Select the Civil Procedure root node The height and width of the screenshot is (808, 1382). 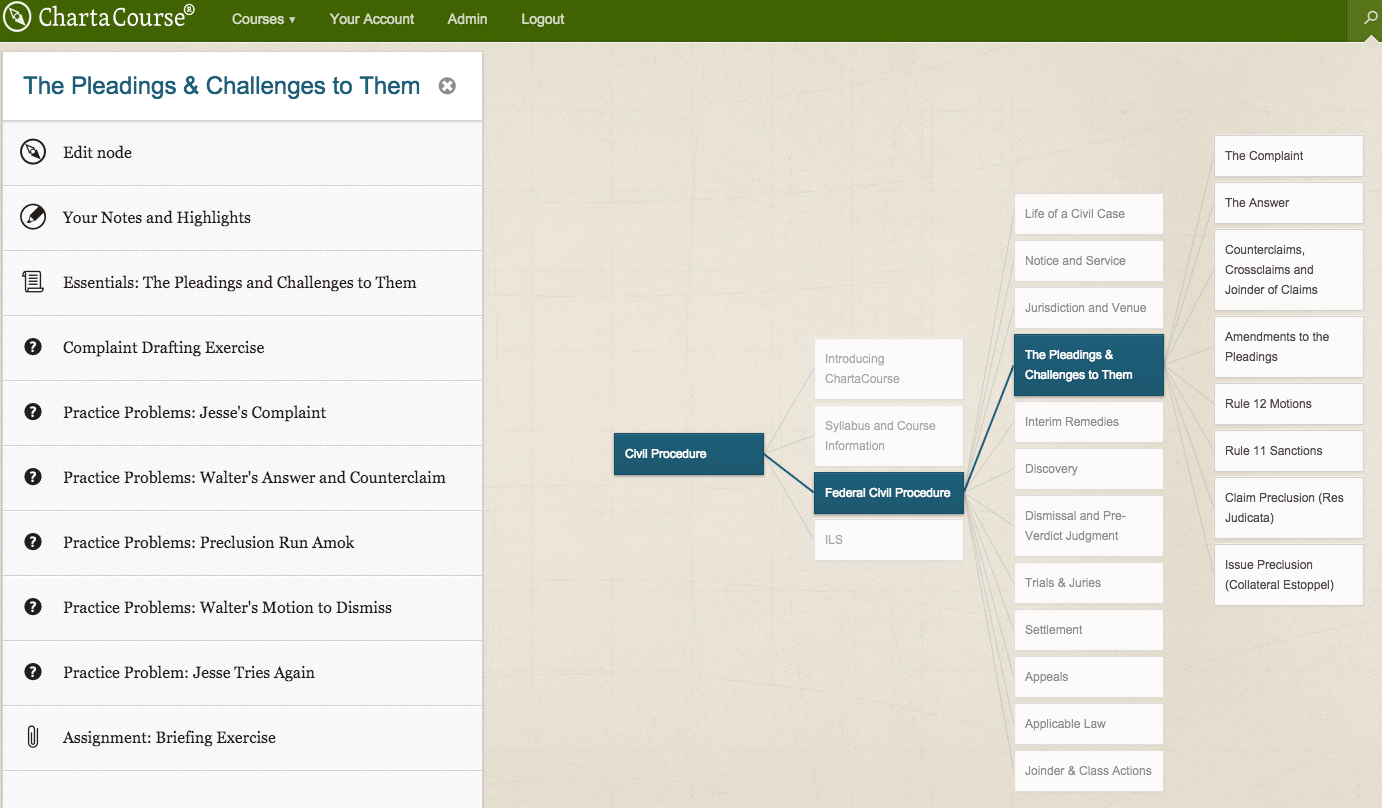click(689, 454)
